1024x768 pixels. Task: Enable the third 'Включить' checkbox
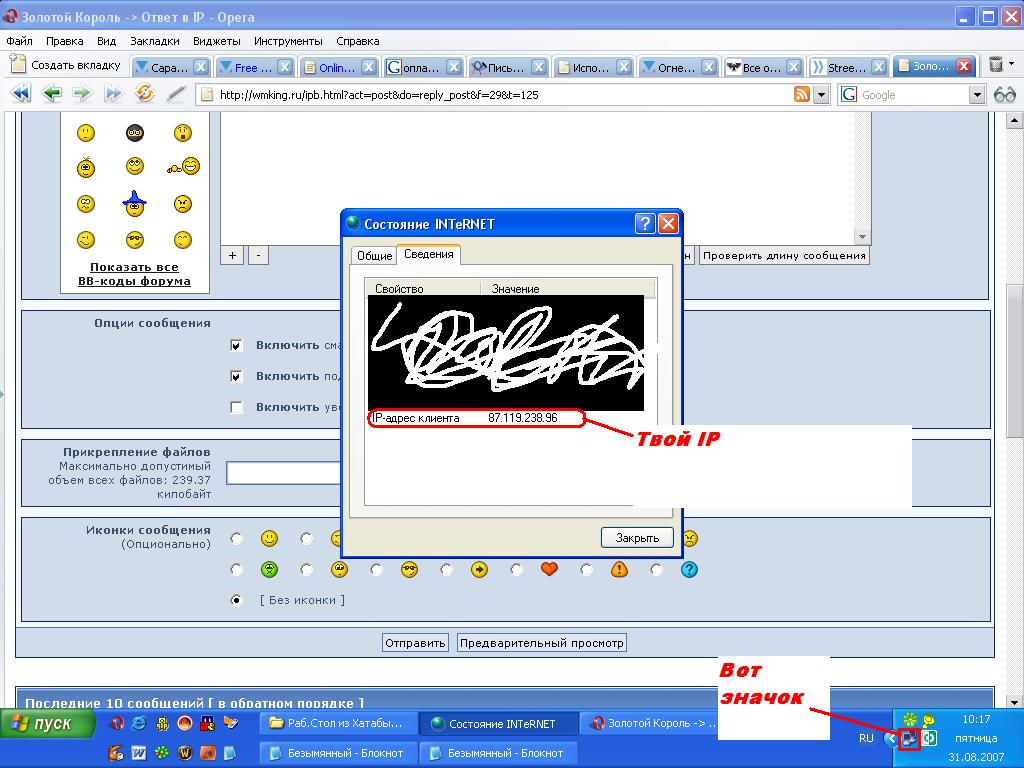coord(237,407)
